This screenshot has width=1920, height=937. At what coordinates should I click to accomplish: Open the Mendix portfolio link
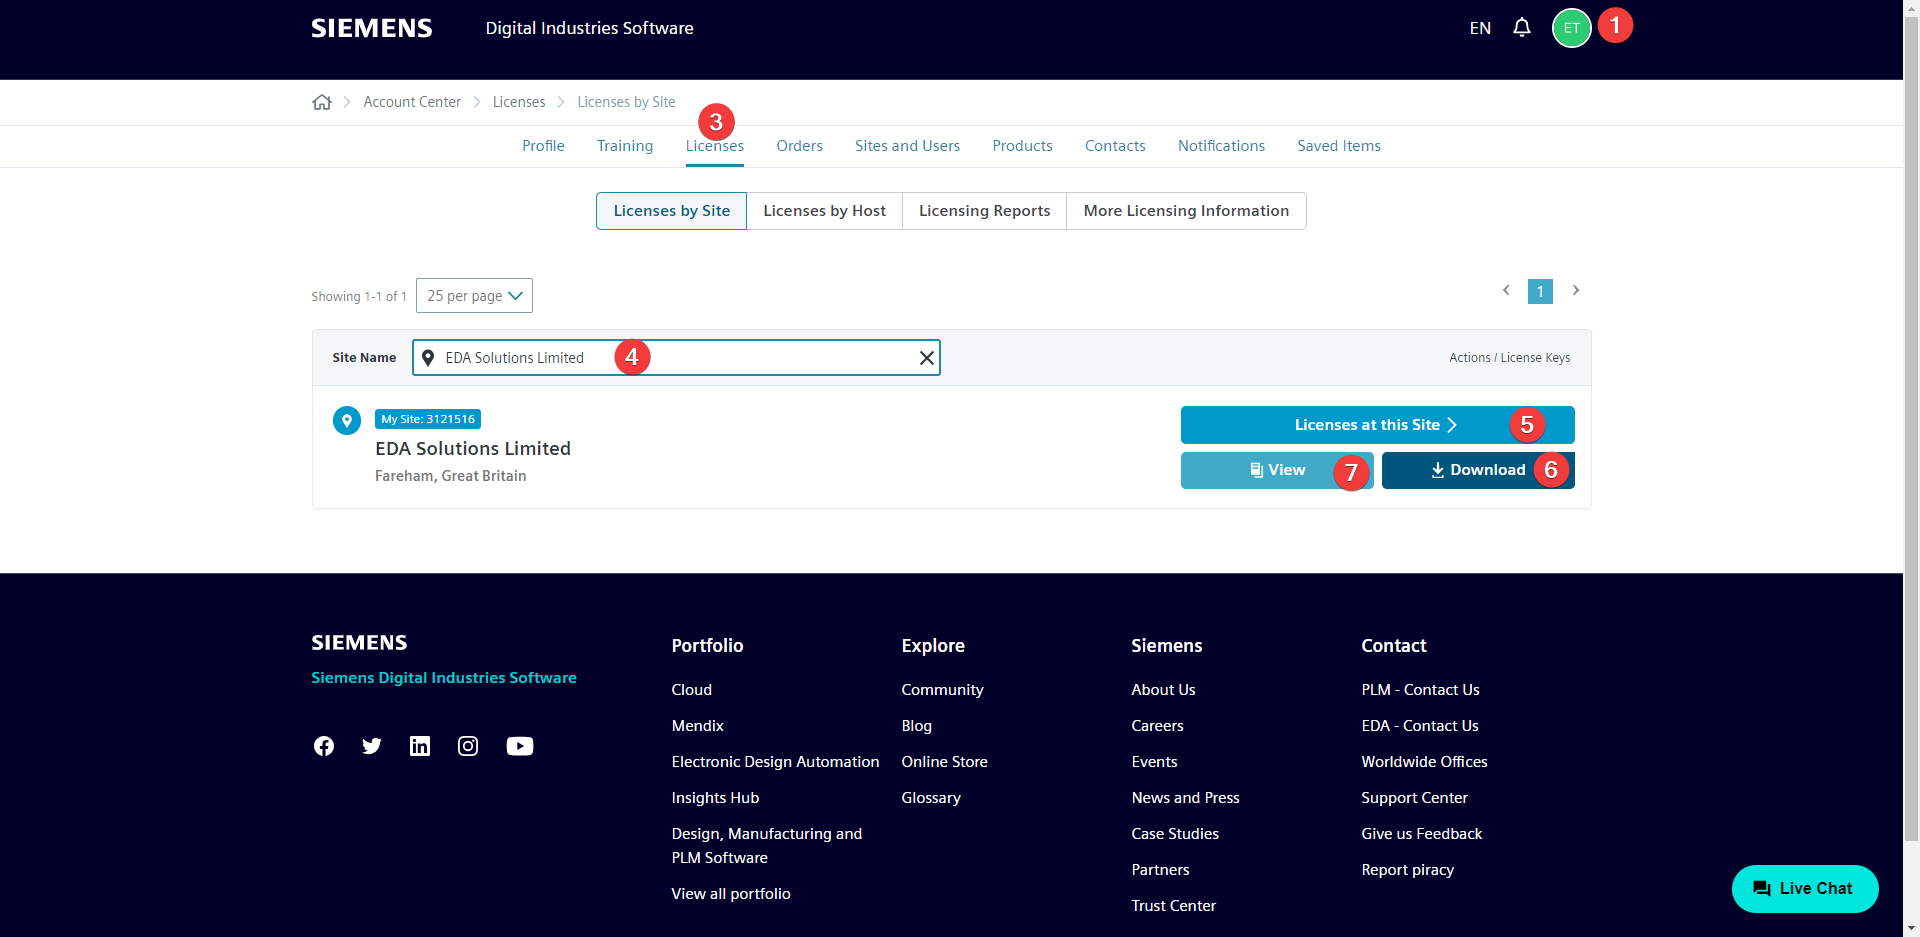tap(698, 726)
